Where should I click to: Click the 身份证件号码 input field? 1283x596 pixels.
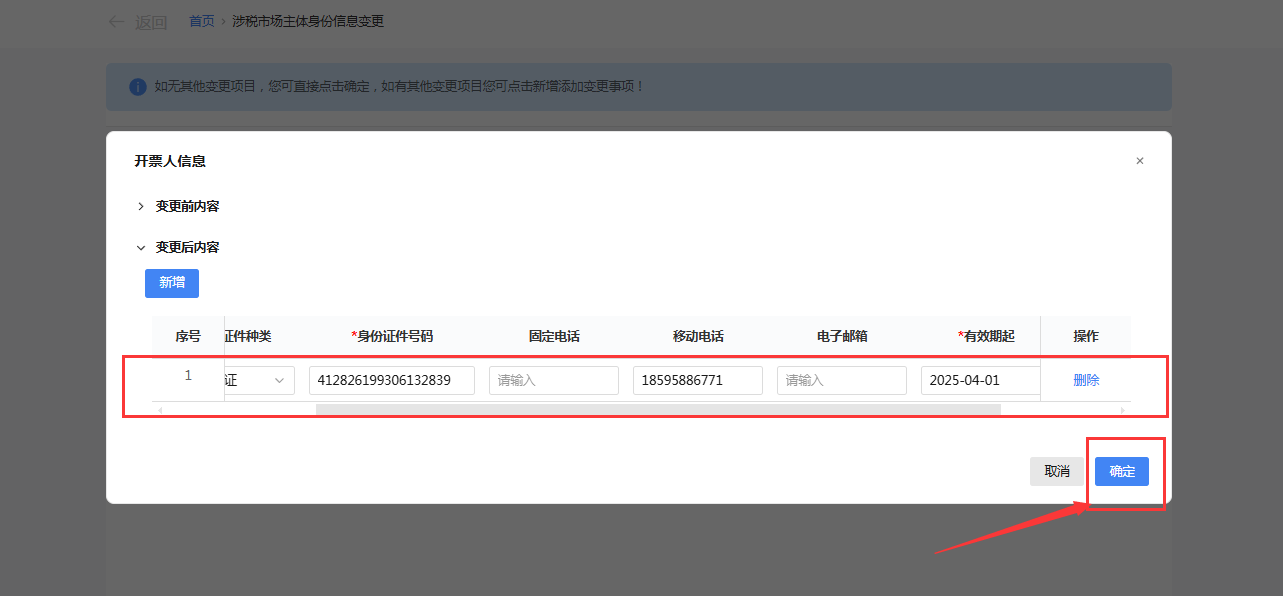(x=392, y=380)
